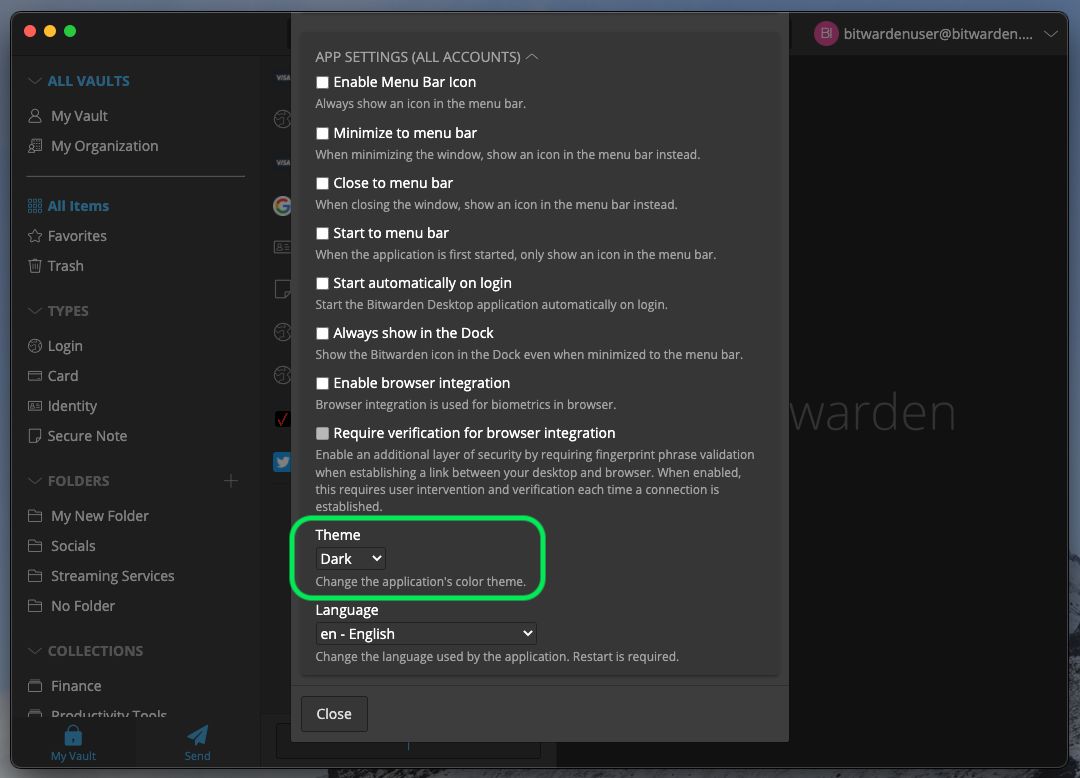
Task: Filter by Secure Note type icon
Action: coord(34,436)
